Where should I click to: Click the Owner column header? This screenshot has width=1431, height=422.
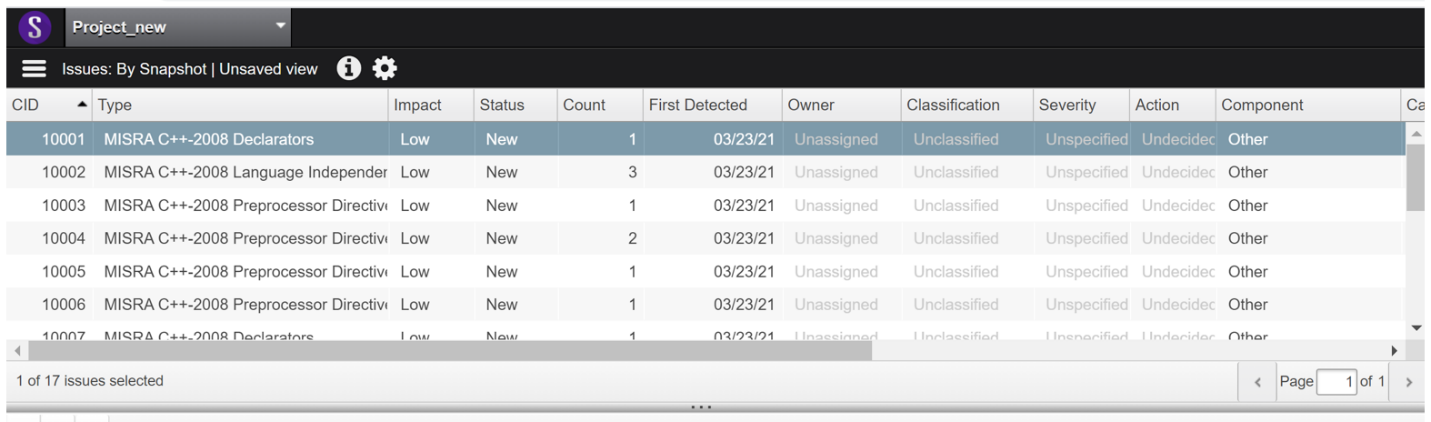point(840,105)
